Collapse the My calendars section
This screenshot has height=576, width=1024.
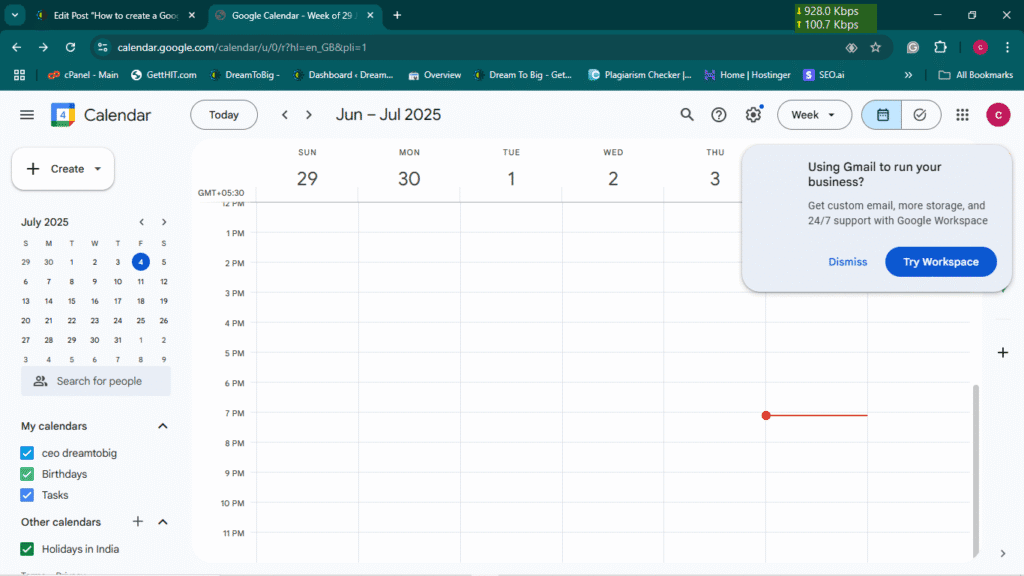(163, 426)
